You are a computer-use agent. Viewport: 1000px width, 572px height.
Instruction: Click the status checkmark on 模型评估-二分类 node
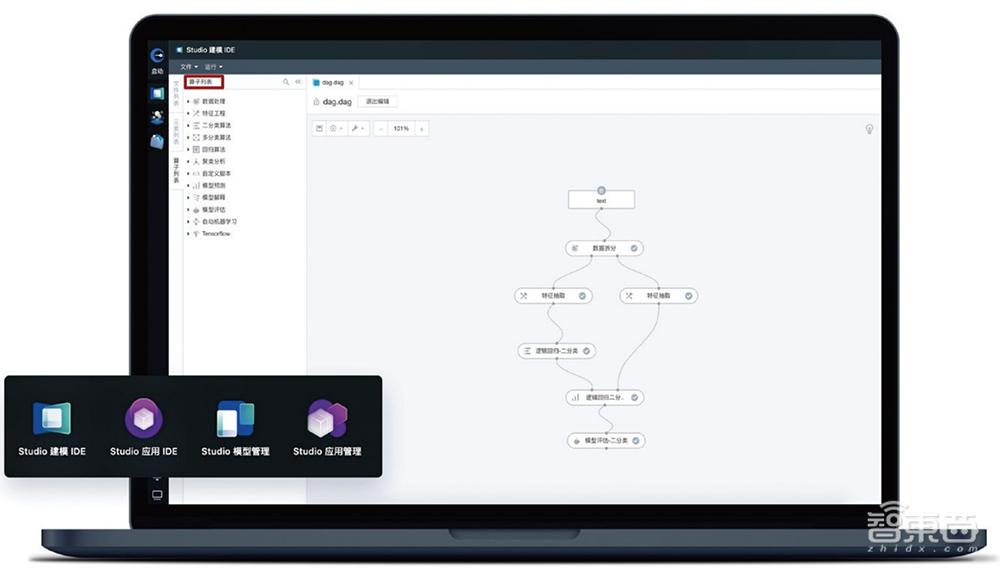point(636,440)
